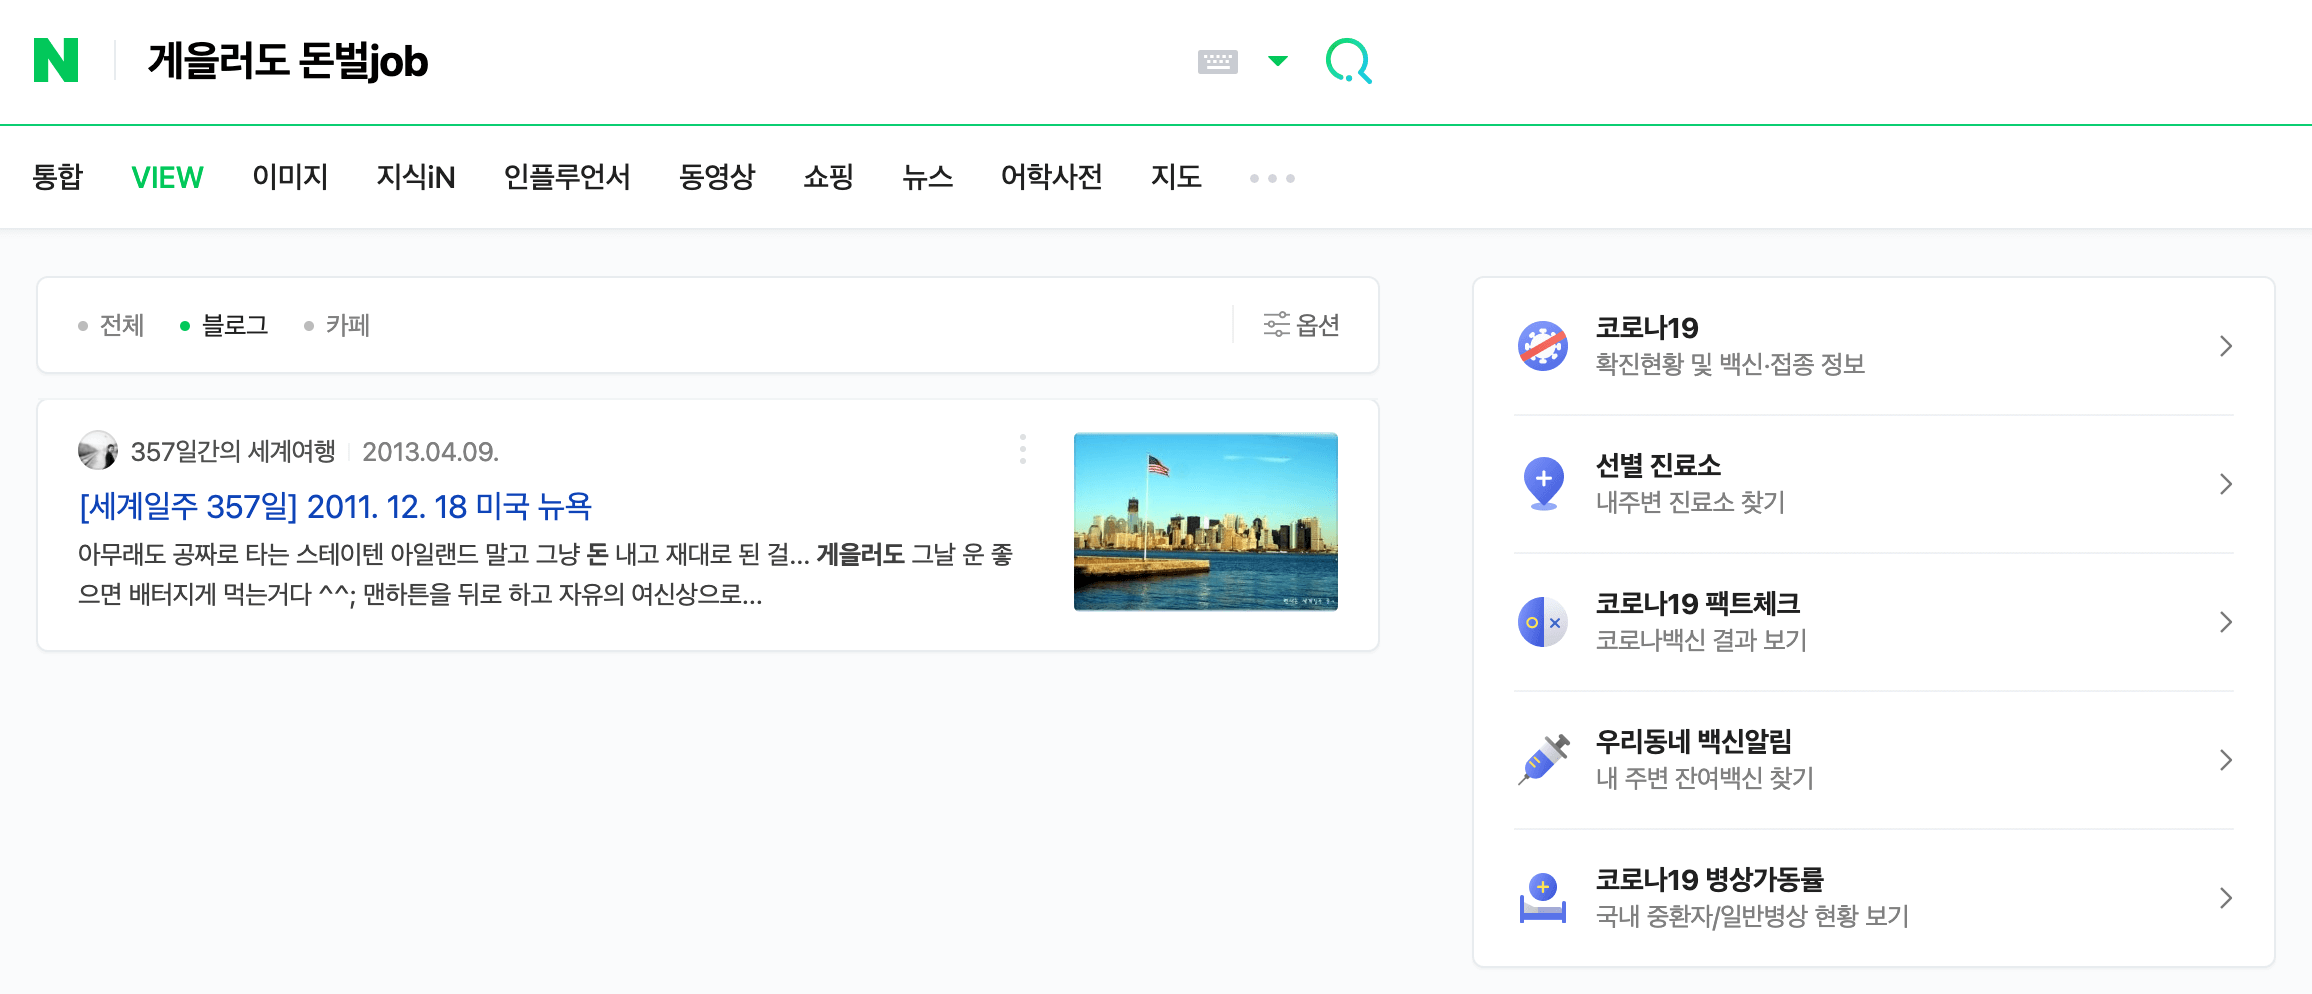Expand the 선별 진료소 row chevron
The image size is (2312, 994).
[2225, 484]
